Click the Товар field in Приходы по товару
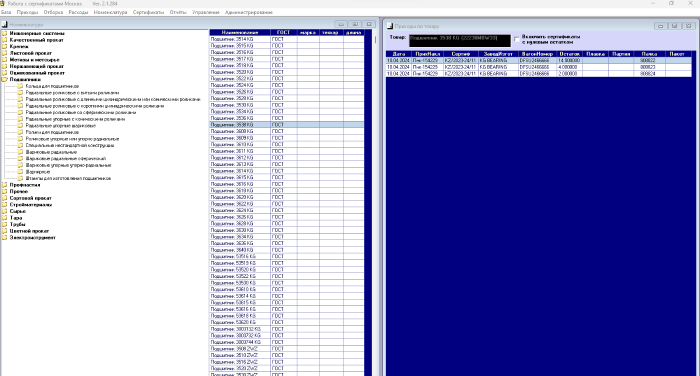 click(459, 41)
